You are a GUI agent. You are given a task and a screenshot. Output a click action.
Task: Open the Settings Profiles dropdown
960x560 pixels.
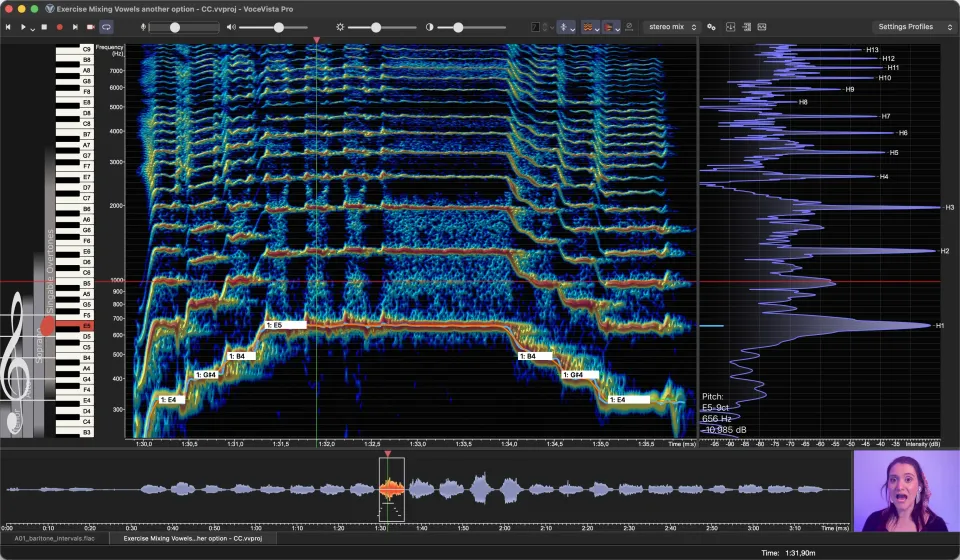913,27
